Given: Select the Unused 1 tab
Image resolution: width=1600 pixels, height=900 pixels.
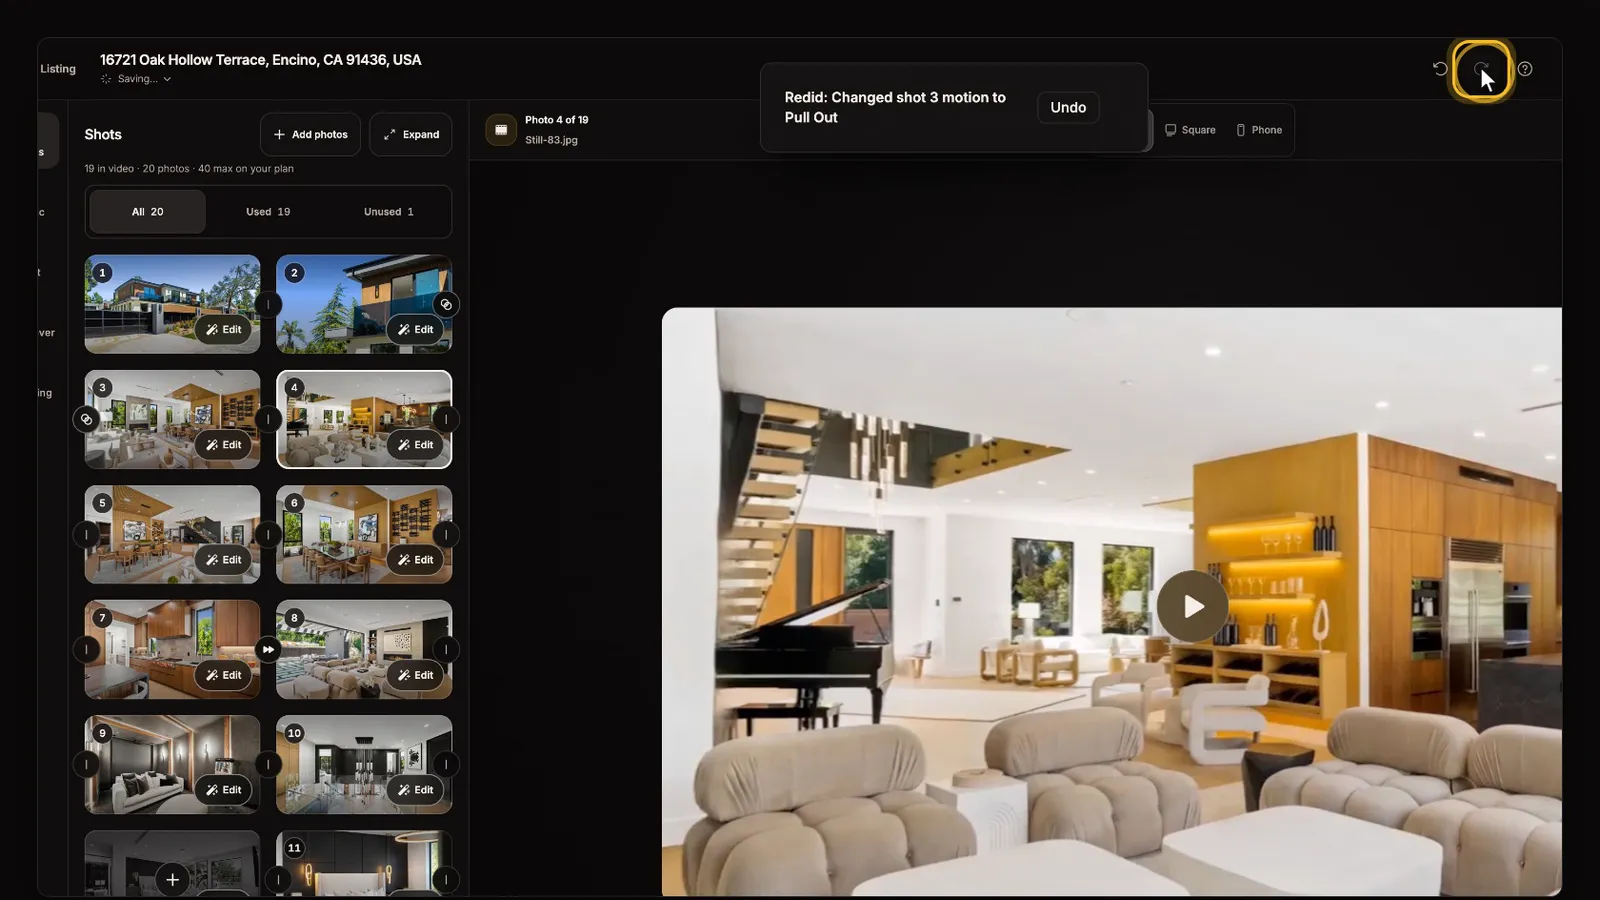Looking at the screenshot, I should point(388,212).
